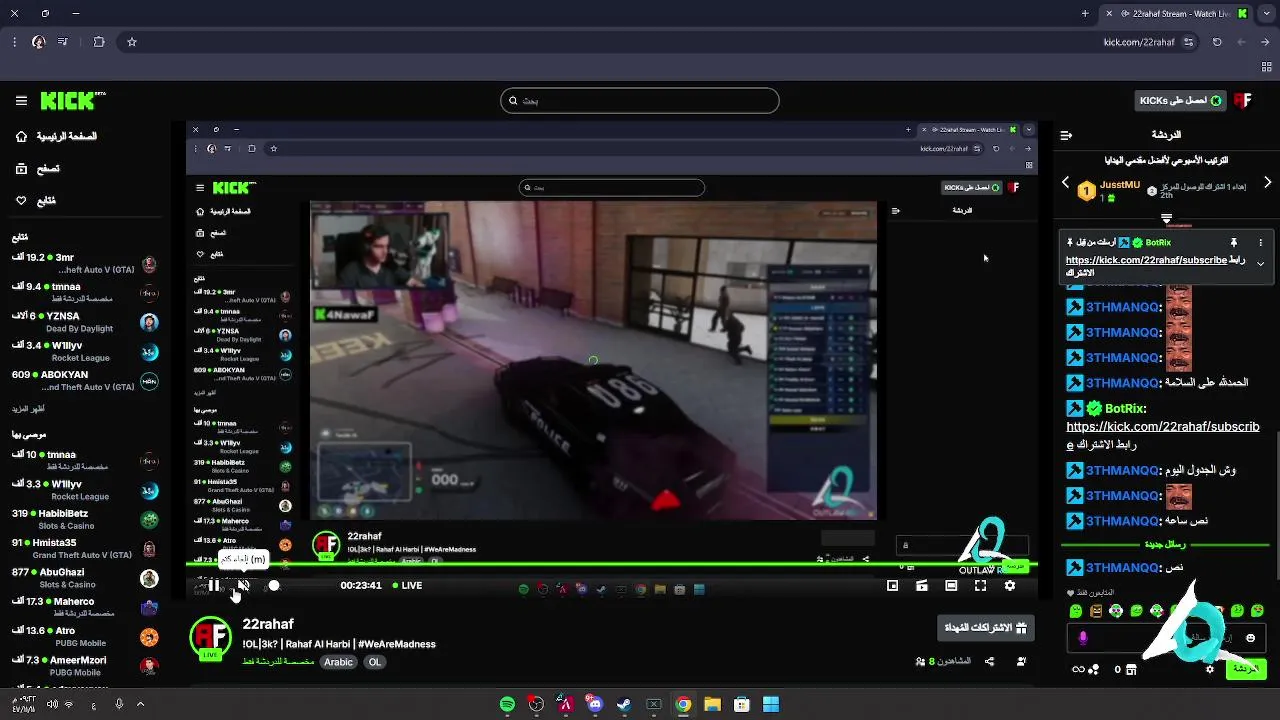Expand أظهر المزيد in followed list
This screenshot has height=720, width=1280.
(x=28, y=409)
